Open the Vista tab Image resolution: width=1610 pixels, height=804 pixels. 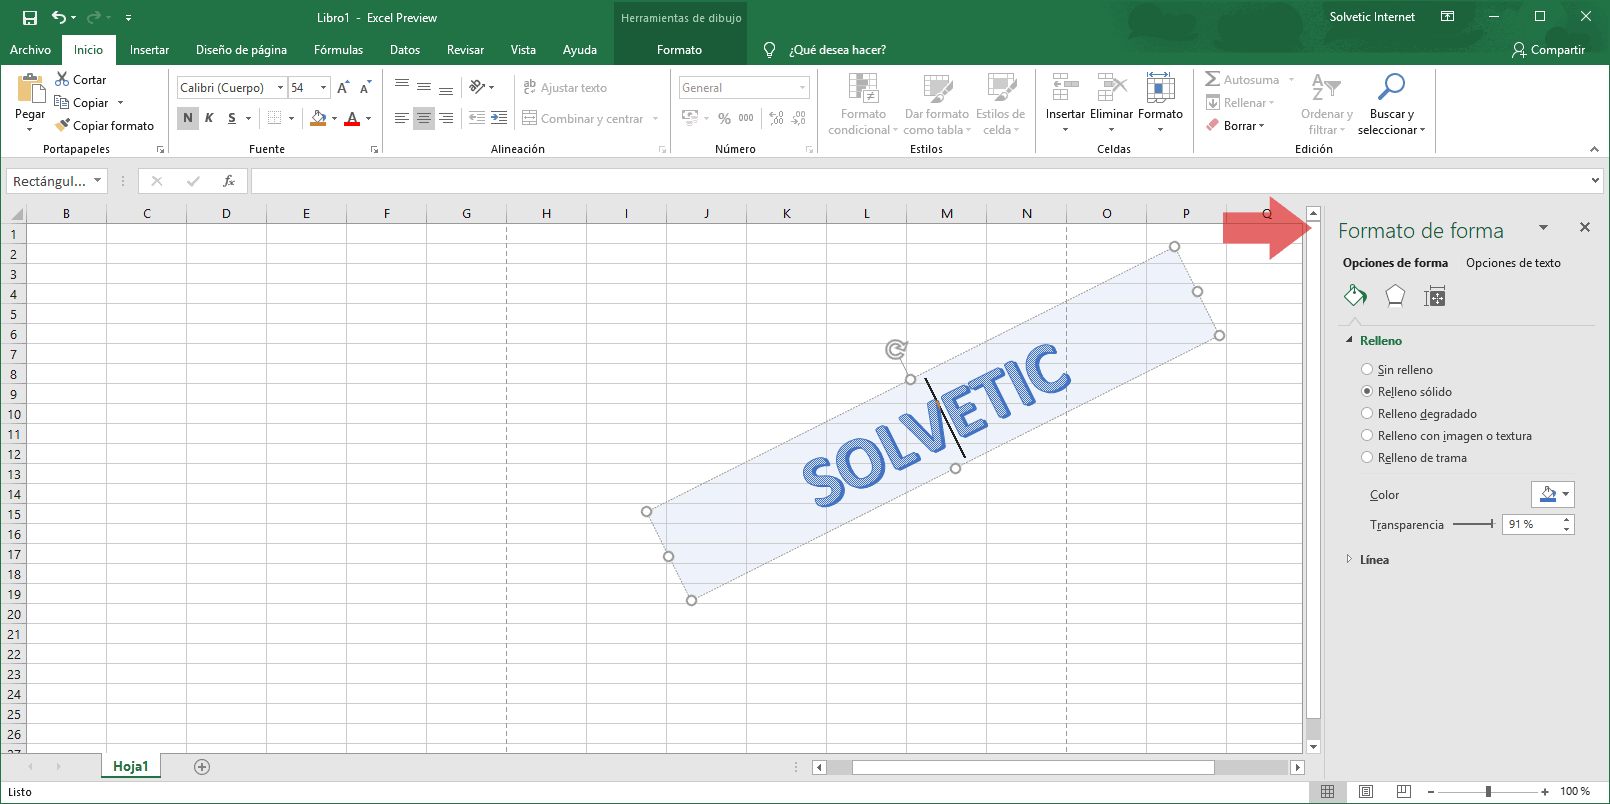pyautogui.click(x=523, y=50)
